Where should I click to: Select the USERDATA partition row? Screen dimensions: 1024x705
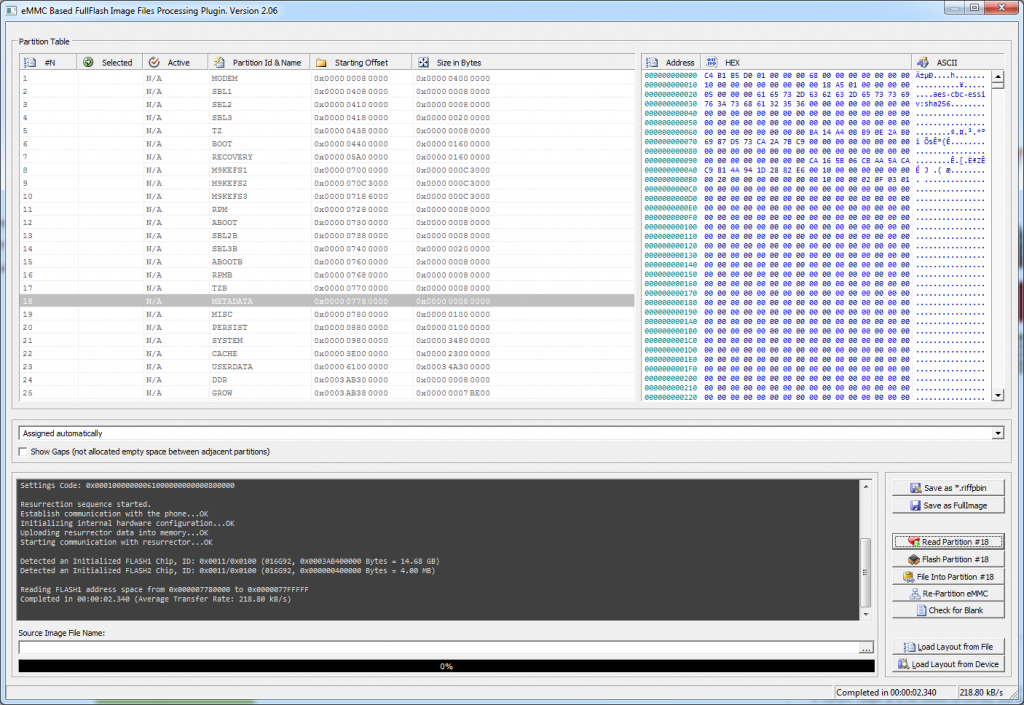click(x=327, y=366)
